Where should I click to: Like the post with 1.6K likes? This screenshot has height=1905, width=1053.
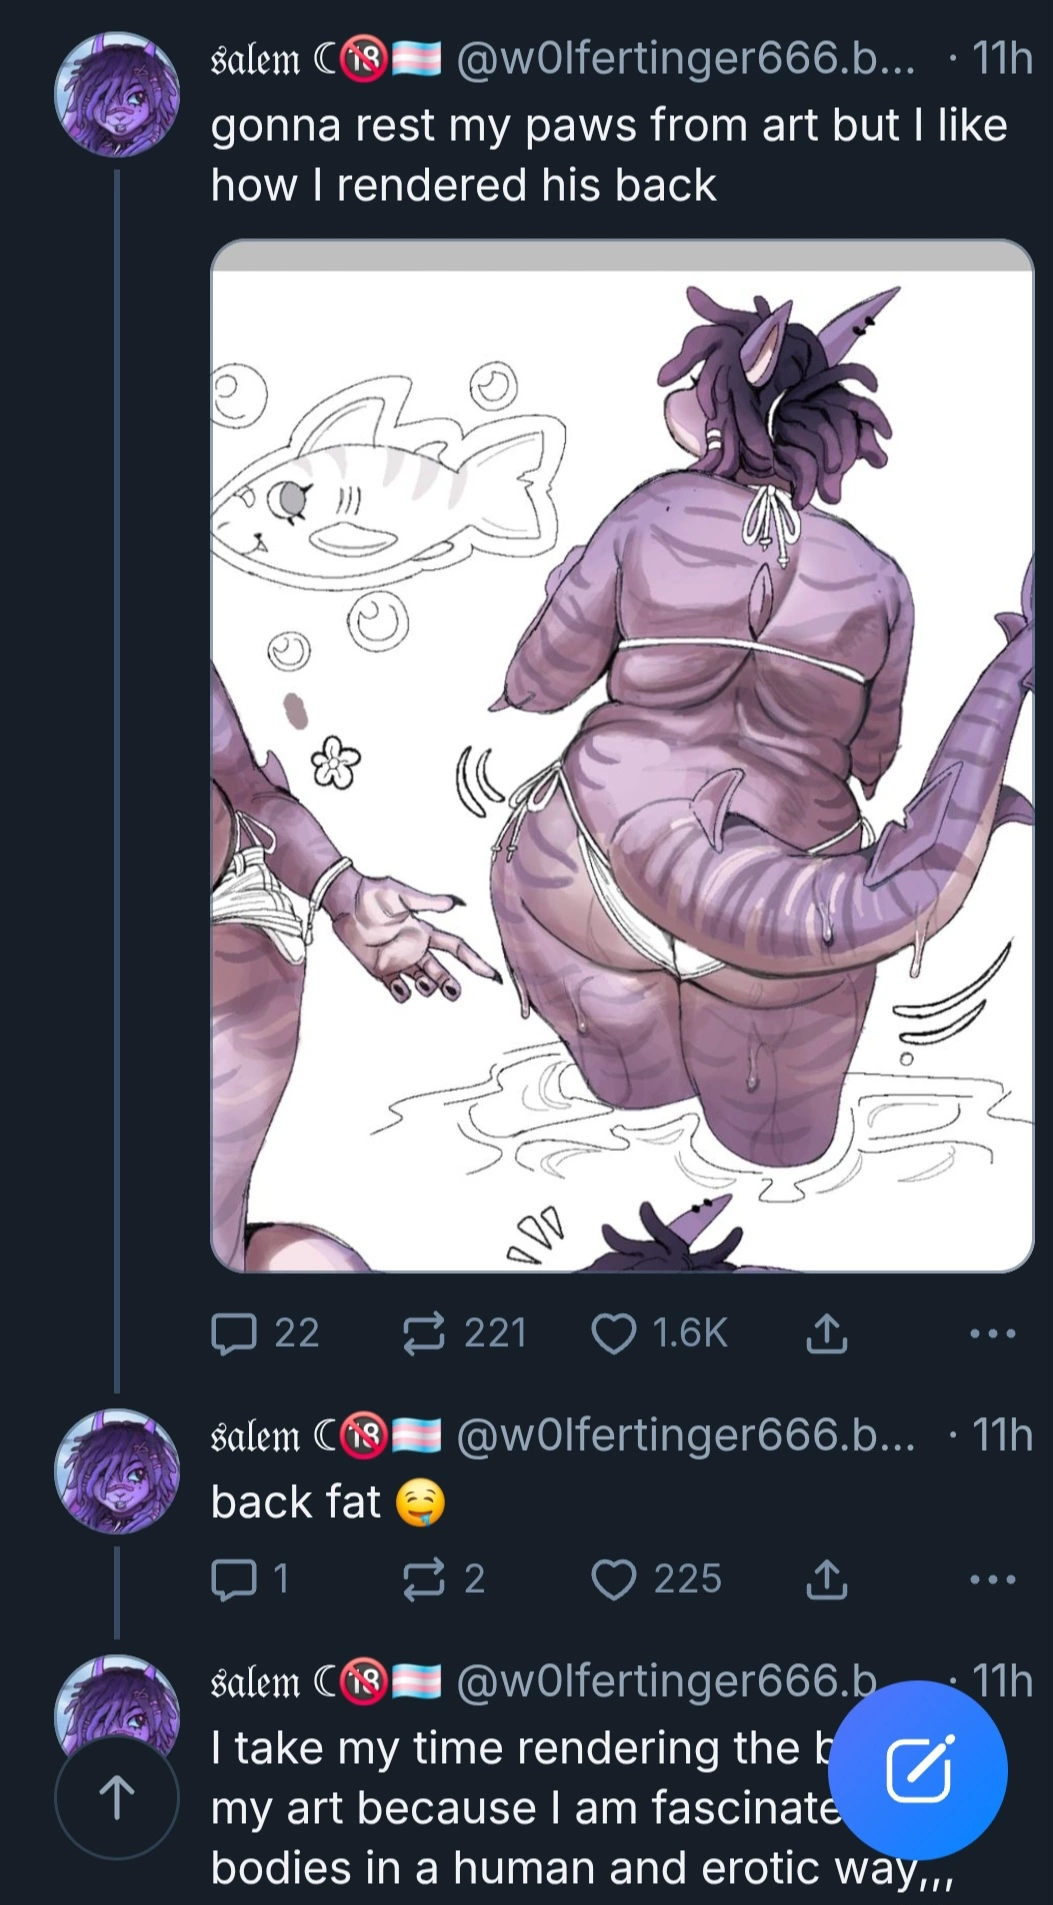pyautogui.click(x=659, y=1333)
